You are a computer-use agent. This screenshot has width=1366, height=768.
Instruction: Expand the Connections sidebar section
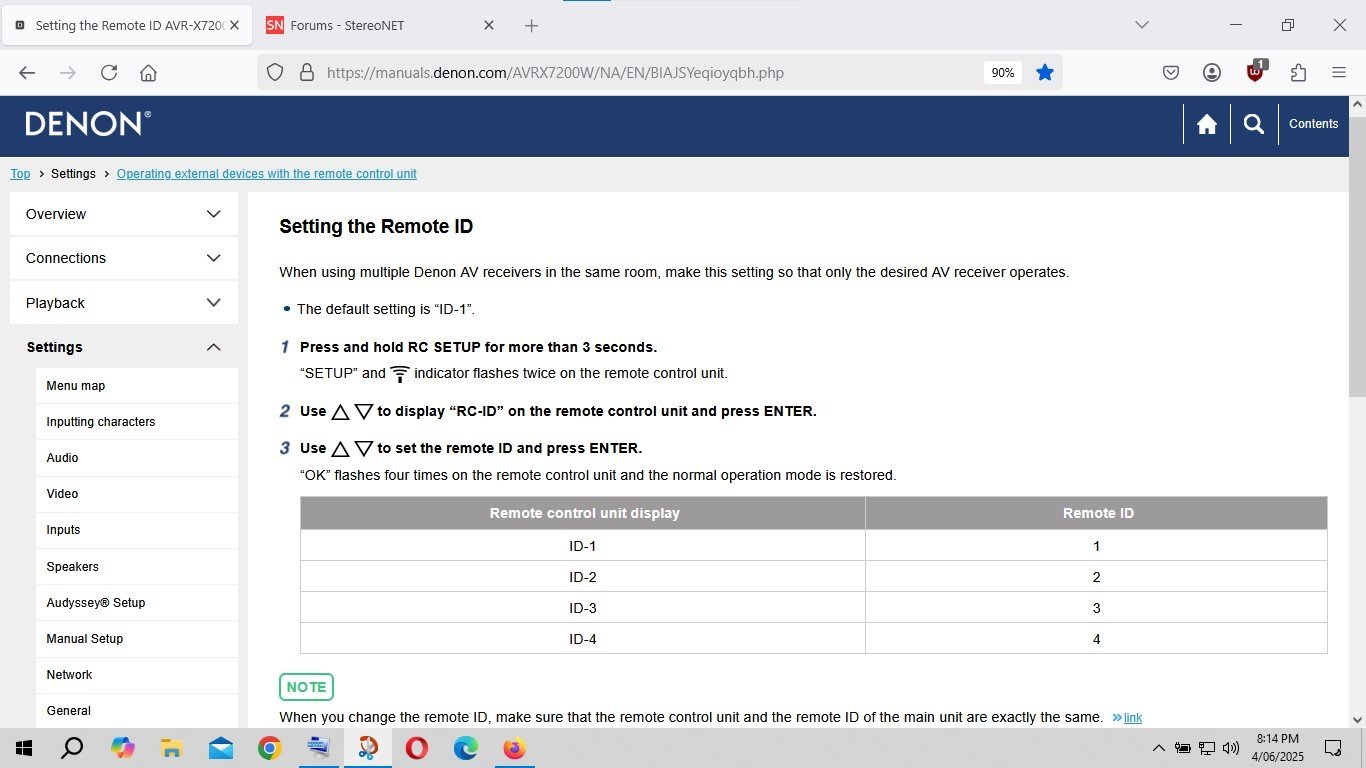(x=124, y=258)
